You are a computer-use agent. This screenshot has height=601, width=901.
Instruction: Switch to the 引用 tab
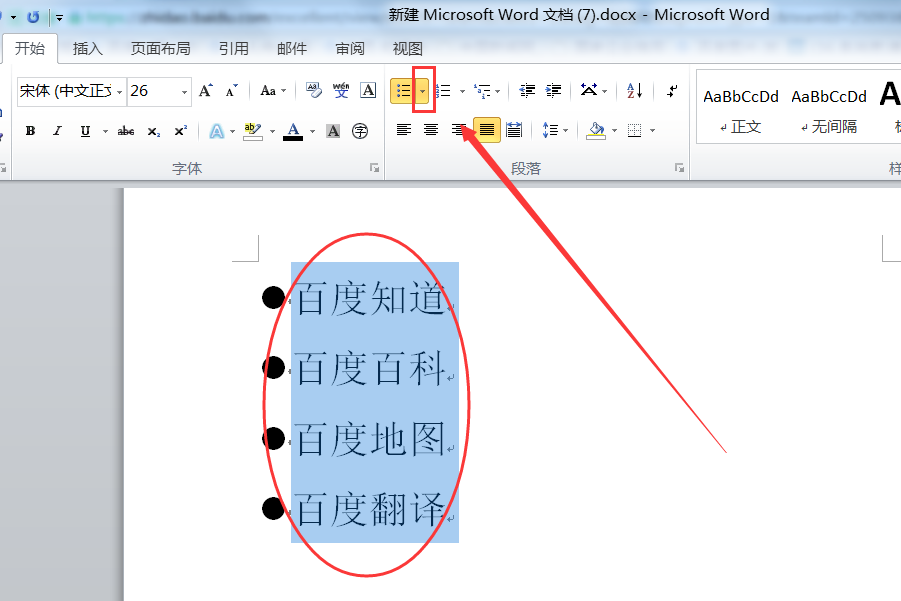[233, 48]
